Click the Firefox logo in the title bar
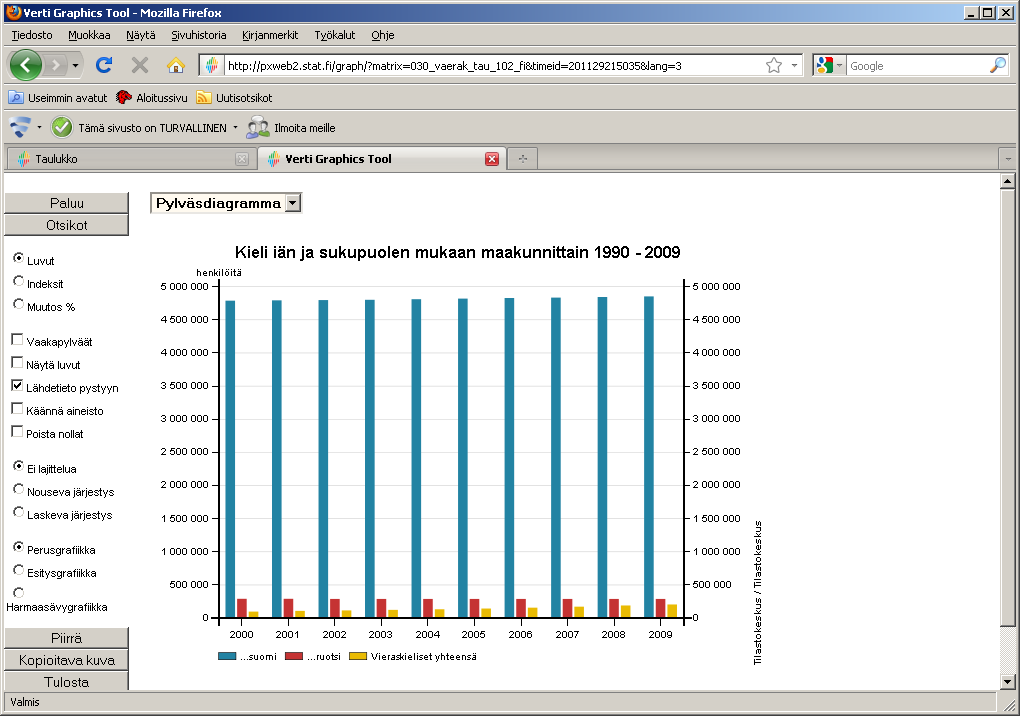 coord(13,12)
